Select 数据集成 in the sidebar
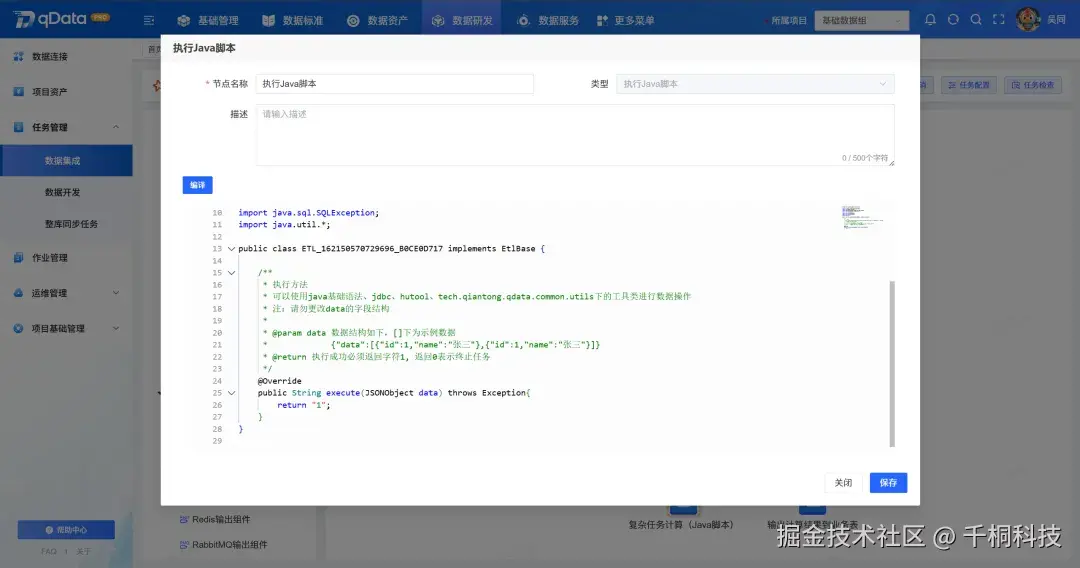The image size is (1080, 568). tap(66, 160)
